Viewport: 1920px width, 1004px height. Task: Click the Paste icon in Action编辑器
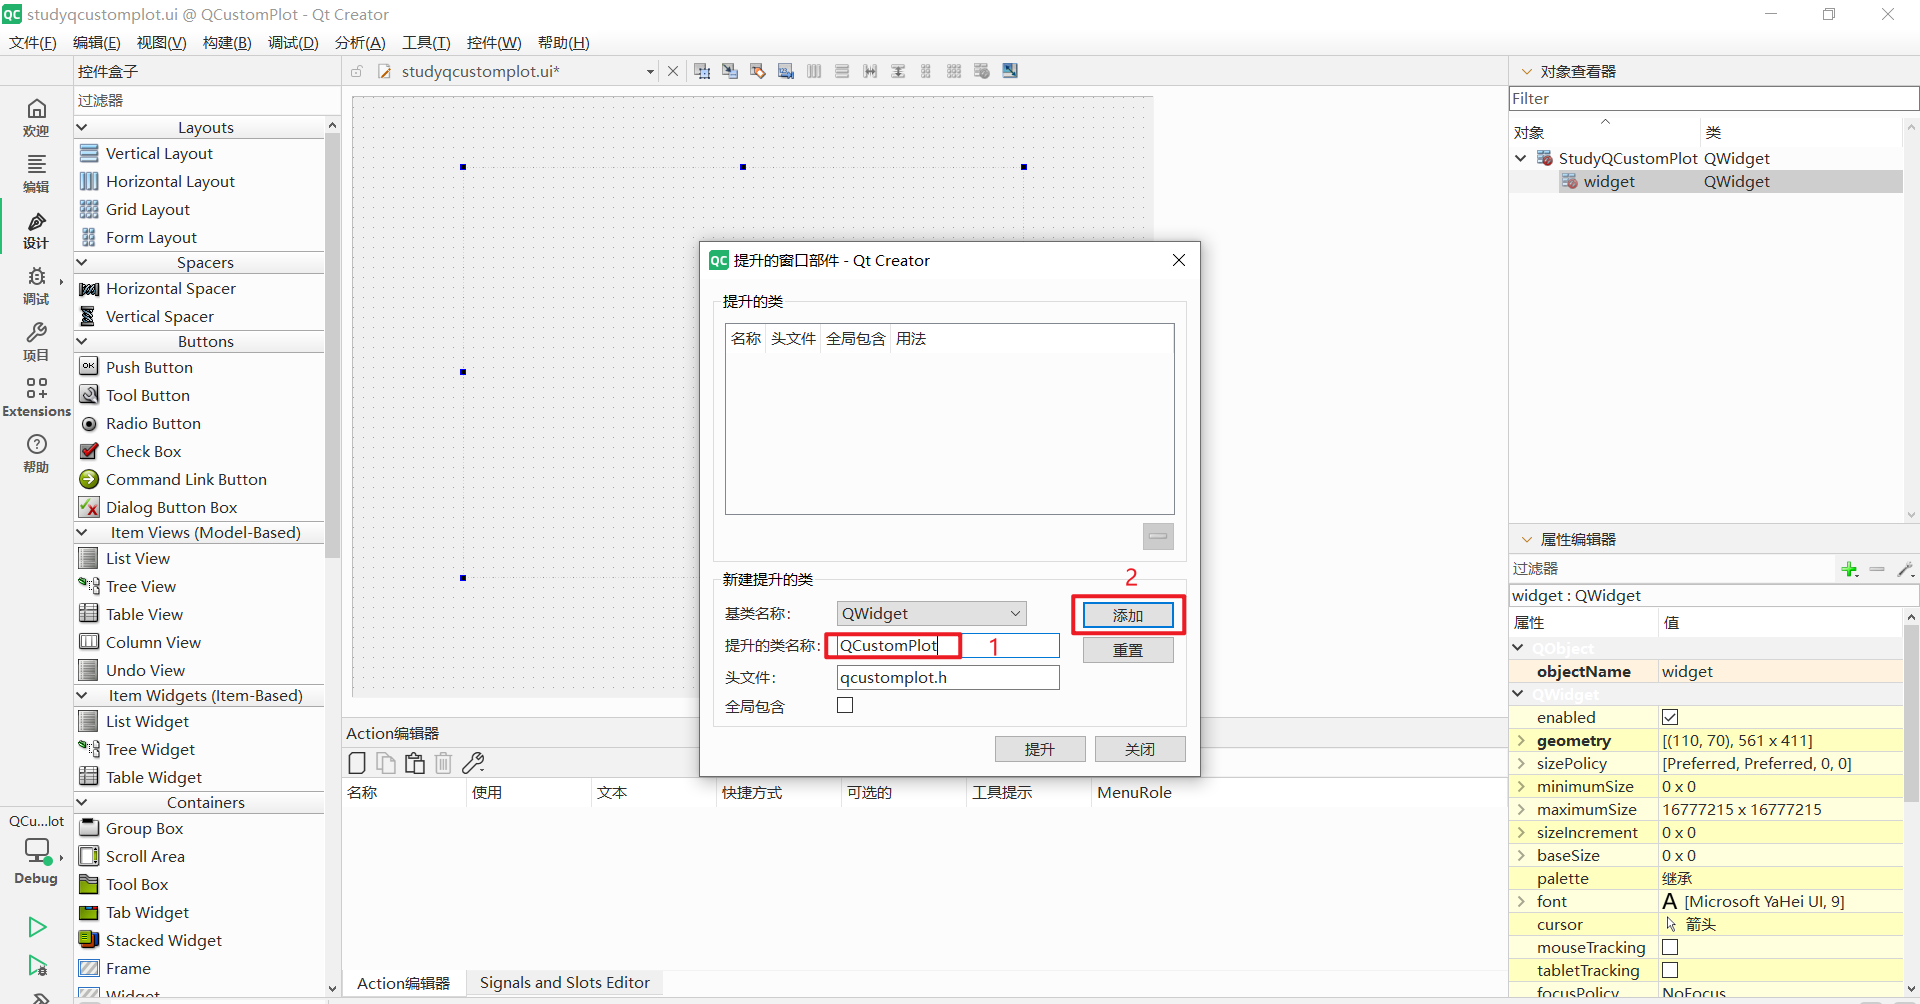click(415, 763)
